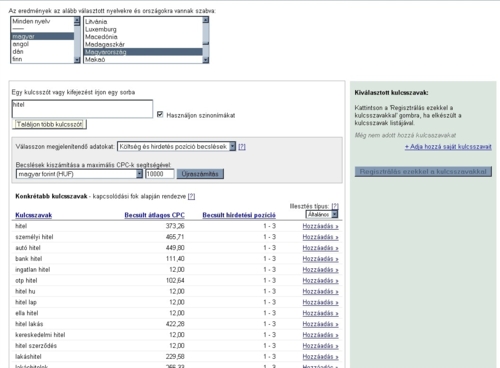The height and width of the screenshot is (368, 500).
Task: Click 'Hozzáadás »' for the 'hitel' row
Action: (x=320, y=226)
